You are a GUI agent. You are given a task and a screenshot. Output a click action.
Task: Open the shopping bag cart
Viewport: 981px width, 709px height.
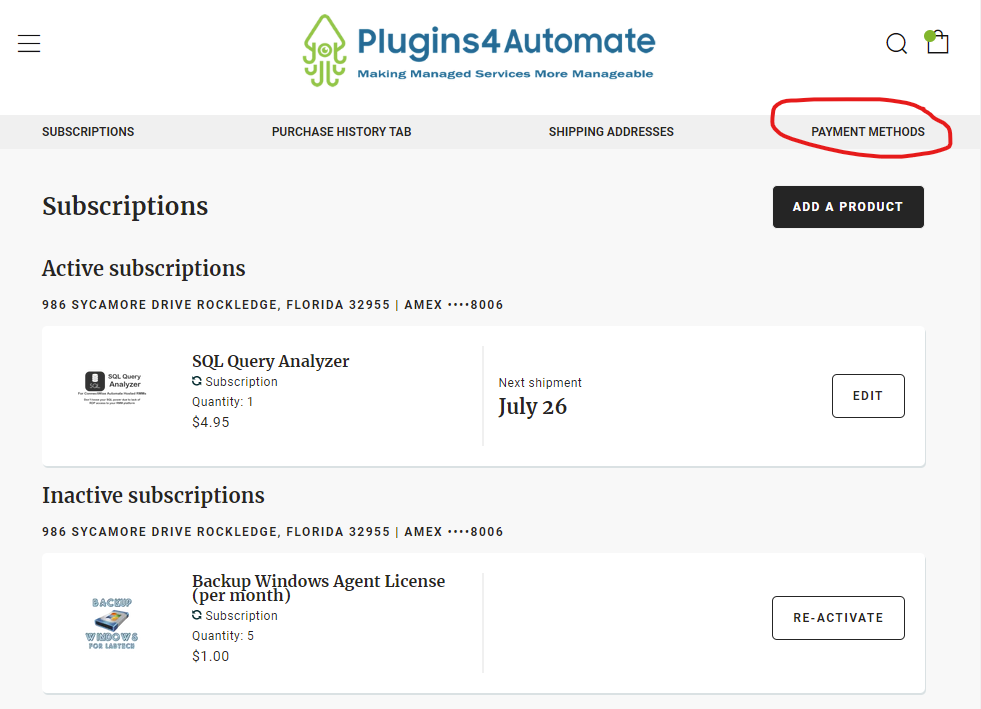(x=937, y=42)
